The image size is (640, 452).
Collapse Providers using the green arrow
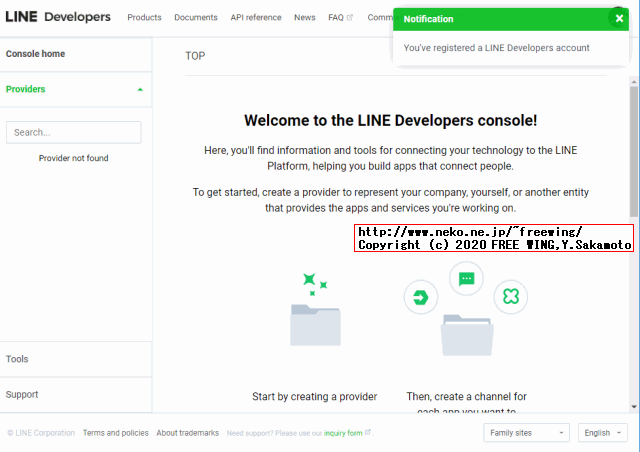[140, 89]
